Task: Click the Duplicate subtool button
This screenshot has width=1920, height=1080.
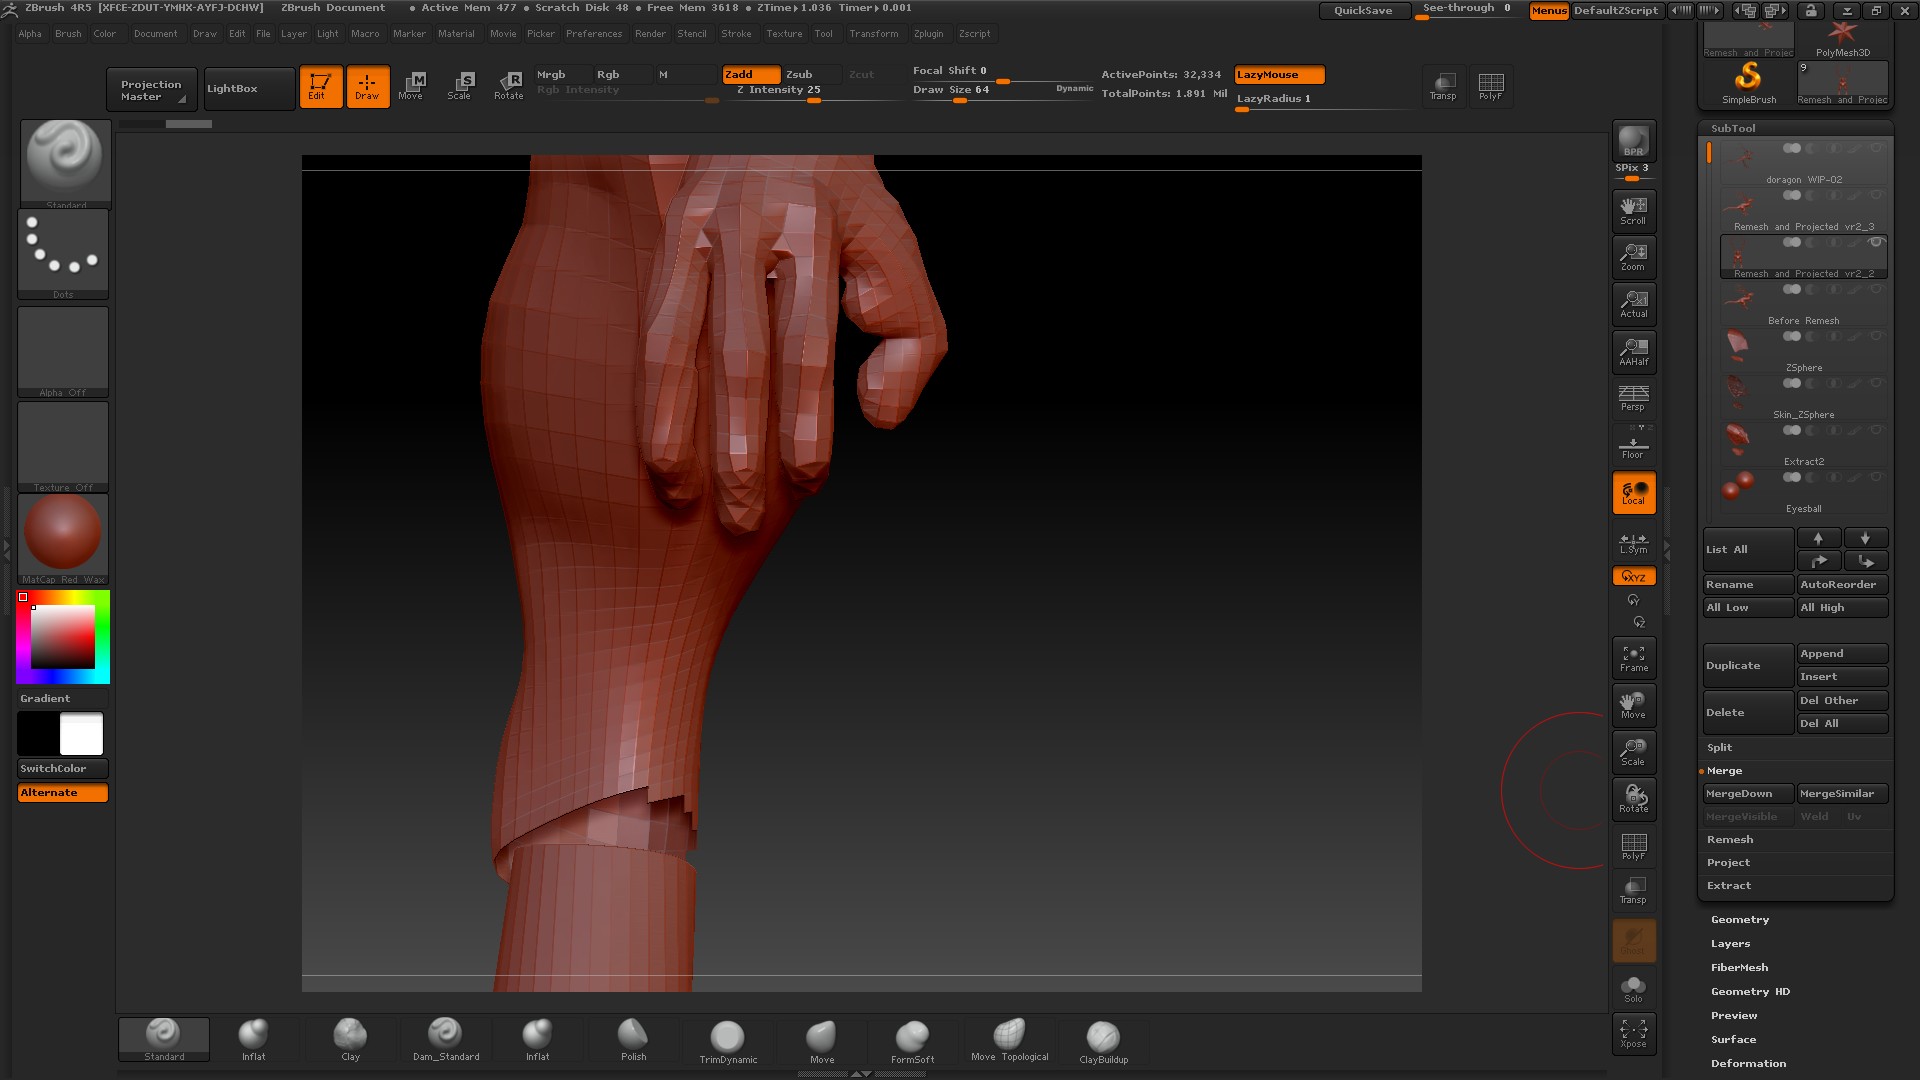Action: (1748, 666)
